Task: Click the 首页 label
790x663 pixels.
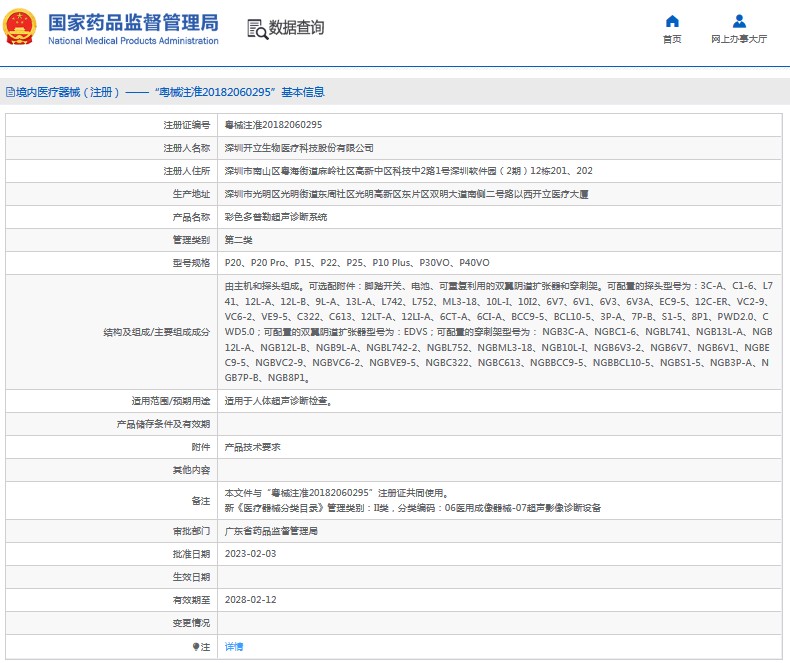Action: (672, 39)
